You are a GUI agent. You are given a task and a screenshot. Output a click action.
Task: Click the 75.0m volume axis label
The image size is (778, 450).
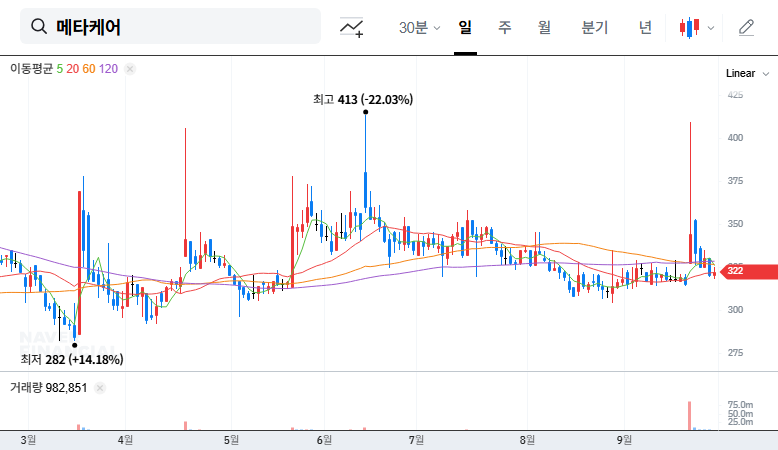(x=740, y=405)
